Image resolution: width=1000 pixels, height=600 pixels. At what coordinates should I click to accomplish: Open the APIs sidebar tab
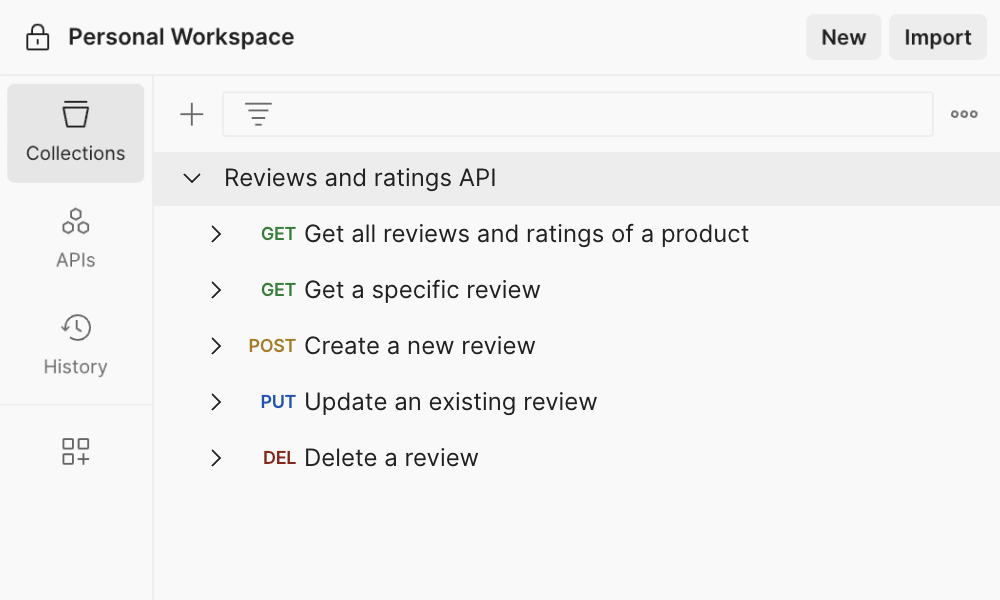(x=76, y=238)
